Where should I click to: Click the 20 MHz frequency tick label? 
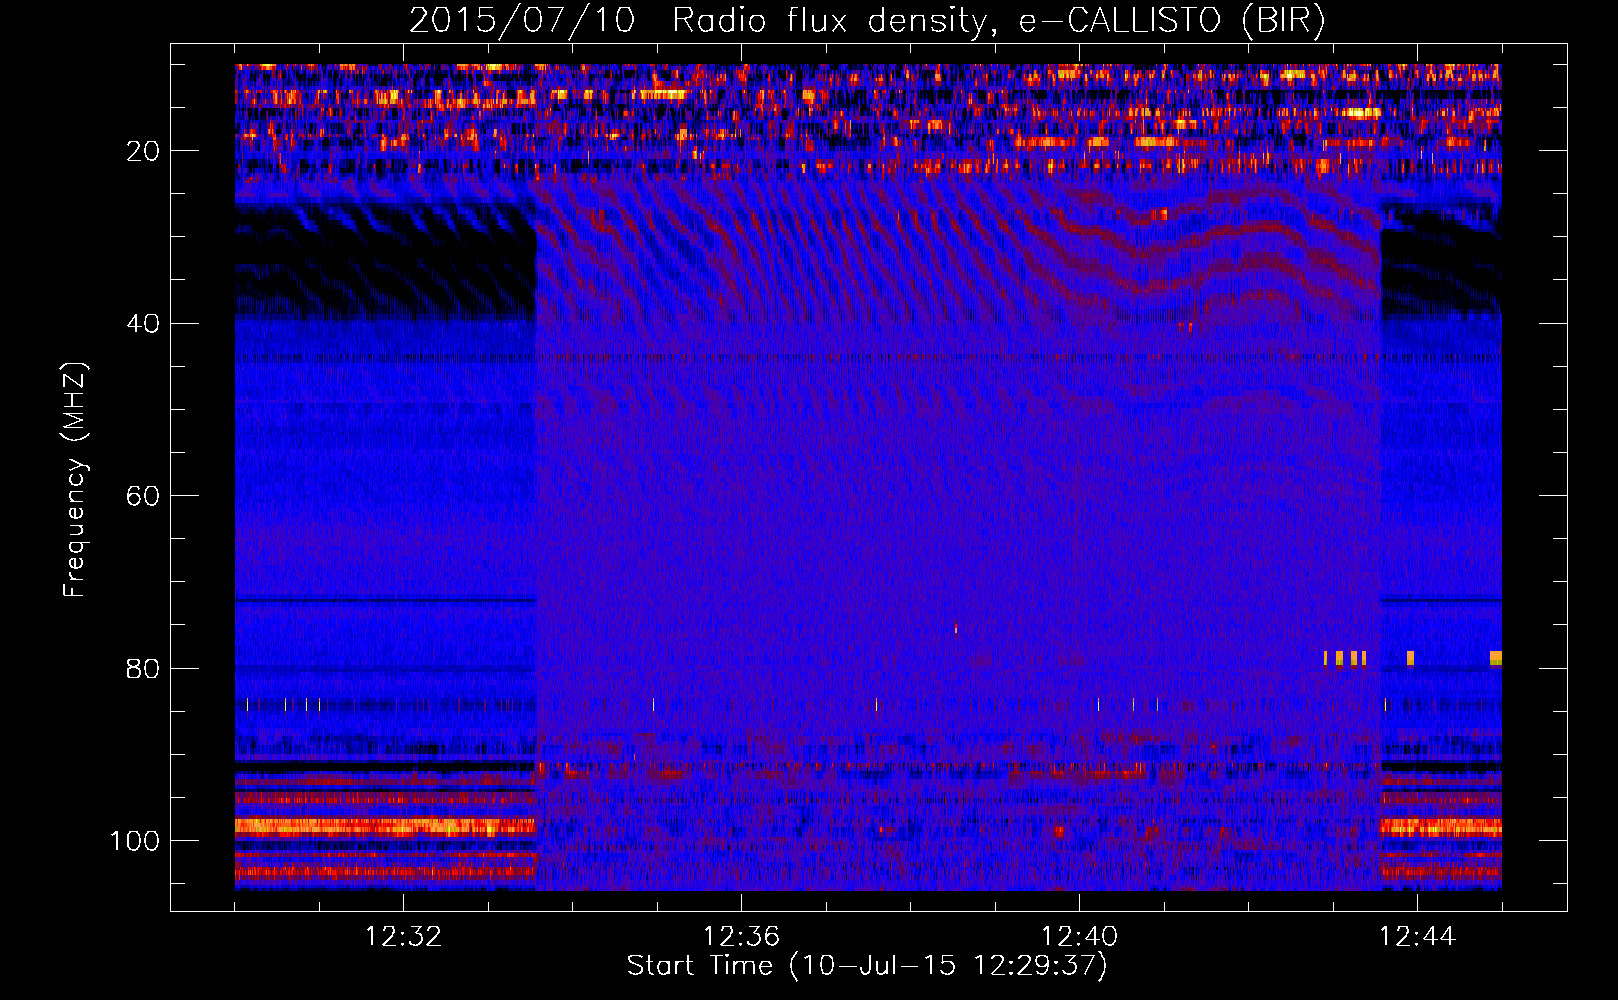143,151
